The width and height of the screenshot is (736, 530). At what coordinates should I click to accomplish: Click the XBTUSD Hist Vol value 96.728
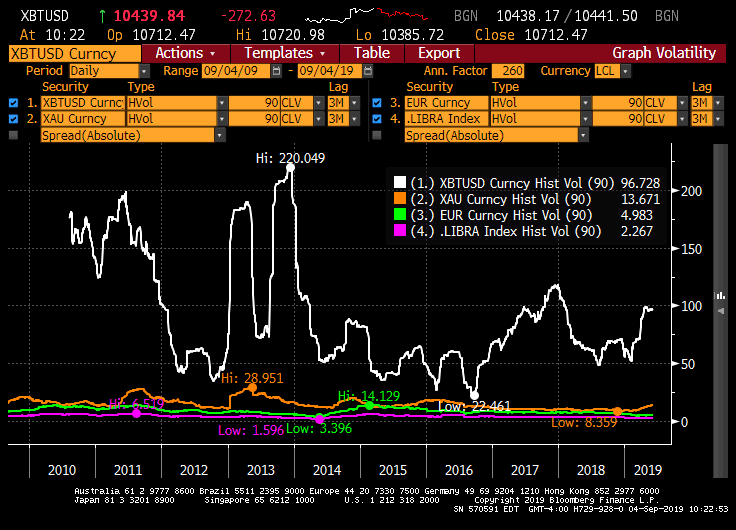click(640, 183)
